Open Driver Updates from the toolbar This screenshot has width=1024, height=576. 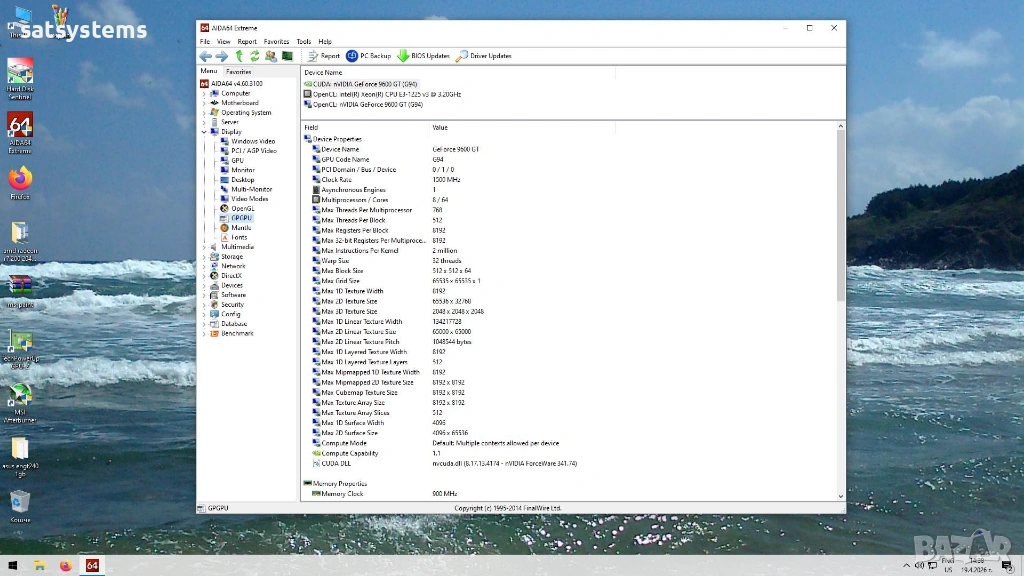484,56
